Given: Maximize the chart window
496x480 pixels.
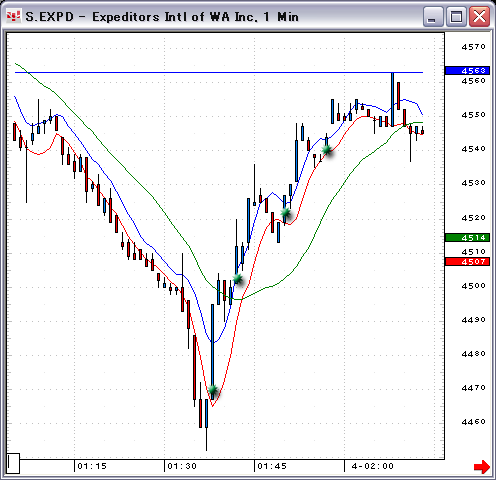Looking at the screenshot, I should (456, 16).
